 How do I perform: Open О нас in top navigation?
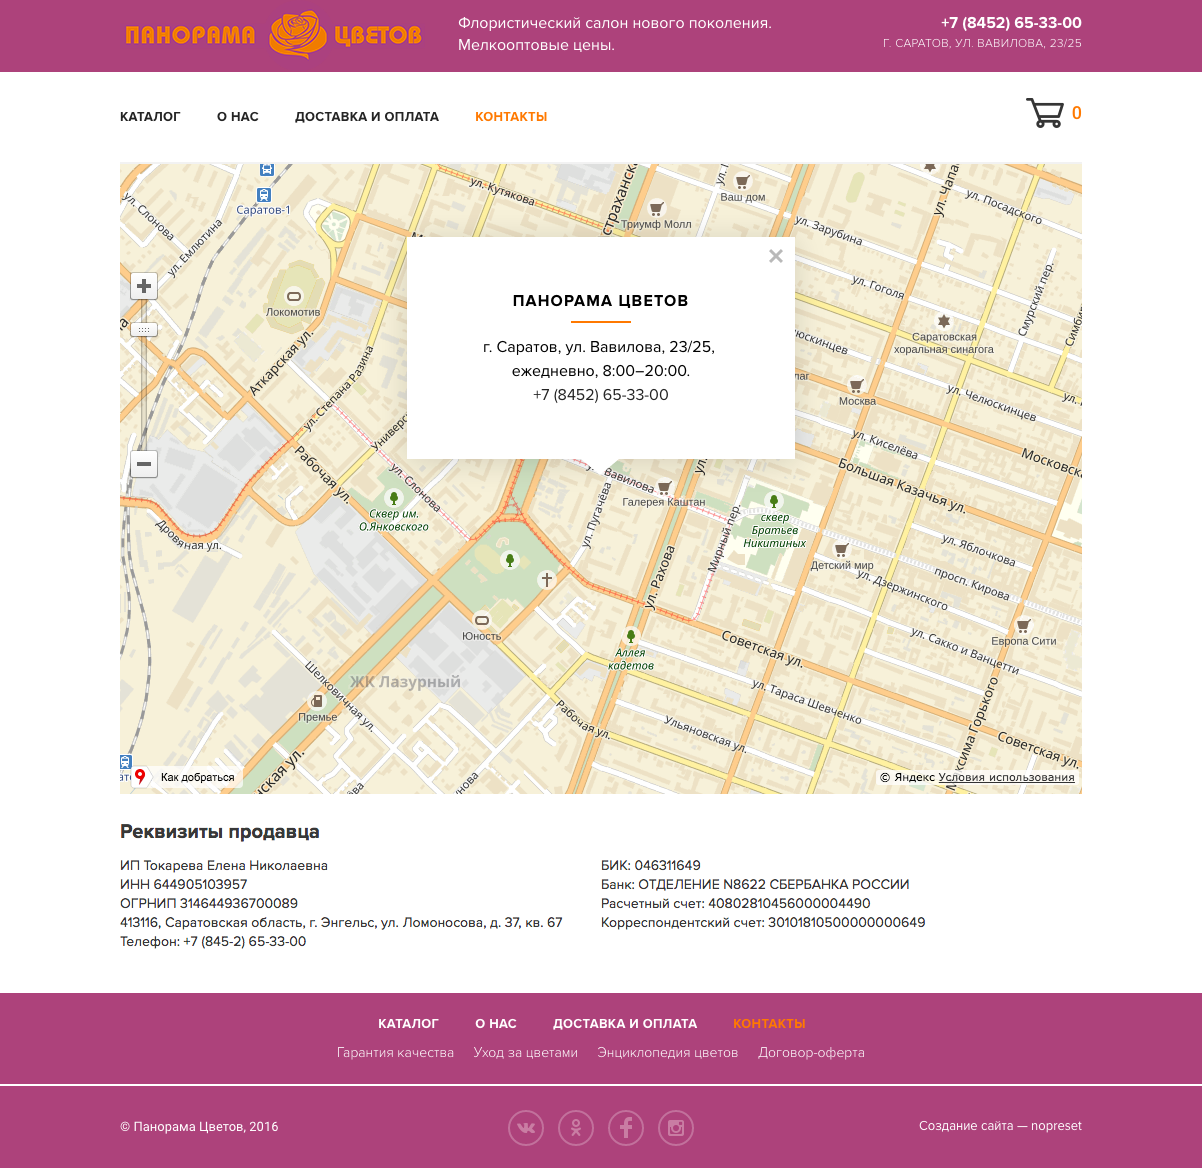(x=238, y=117)
